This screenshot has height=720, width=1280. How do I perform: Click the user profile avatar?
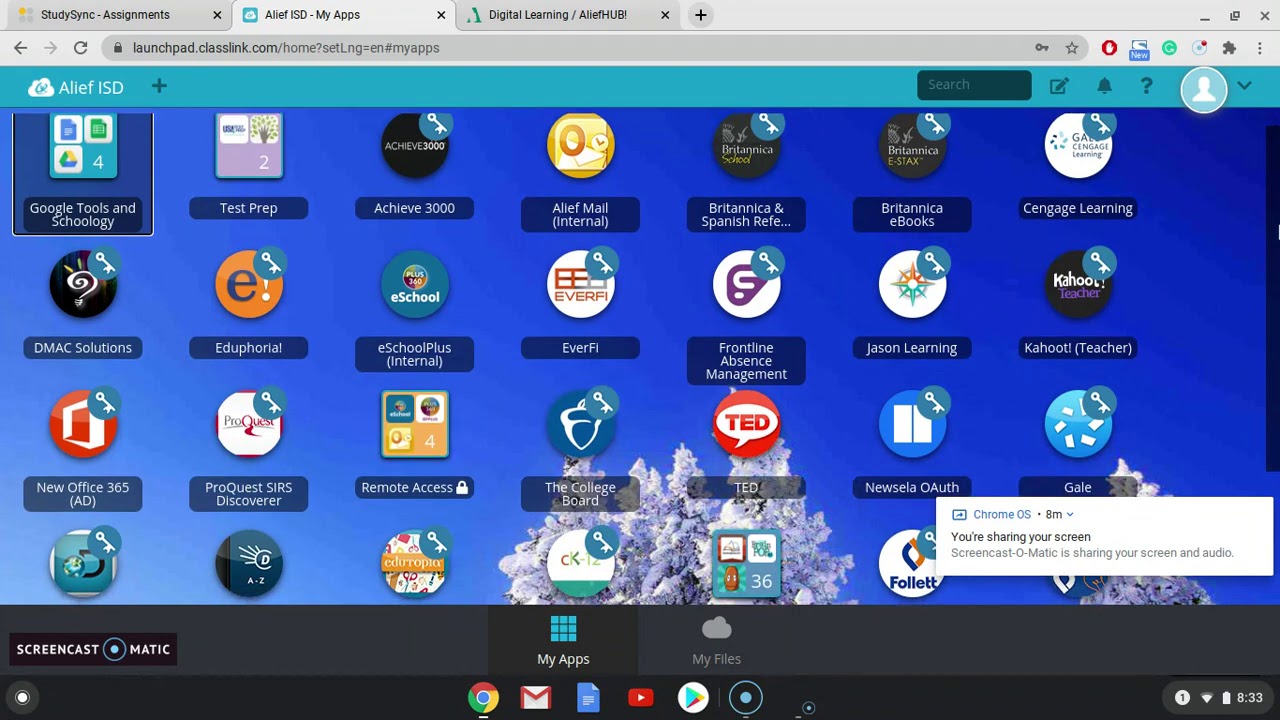click(1204, 89)
